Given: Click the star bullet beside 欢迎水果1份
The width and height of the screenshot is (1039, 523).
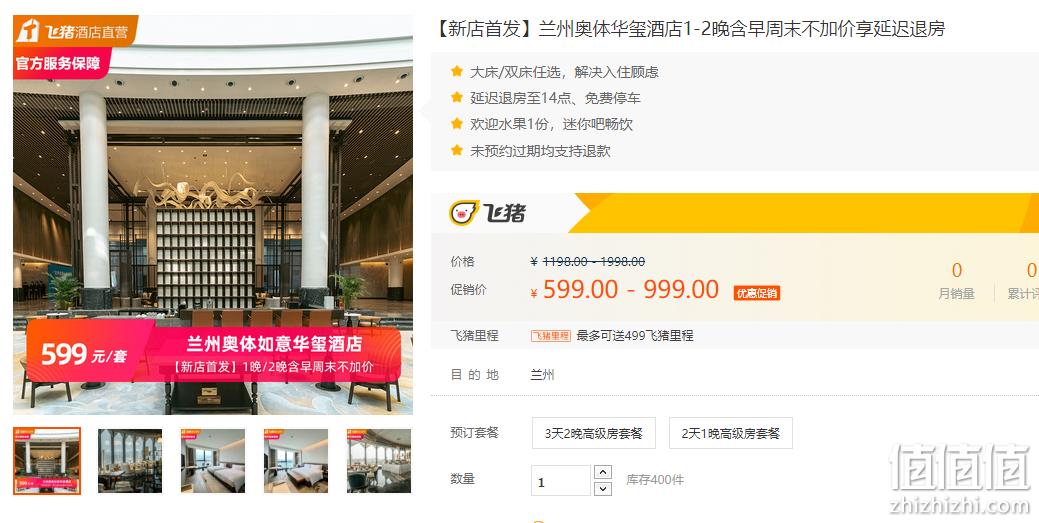Looking at the screenshot, I should [457, 123].
